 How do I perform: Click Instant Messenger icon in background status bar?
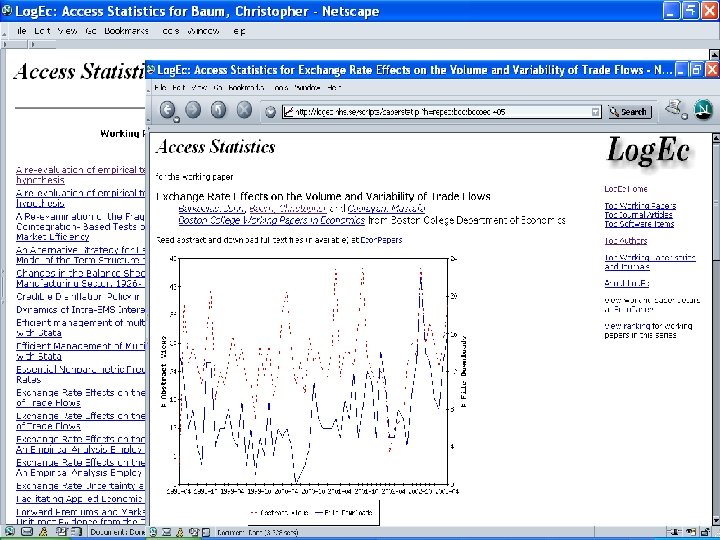coord(43,532)
